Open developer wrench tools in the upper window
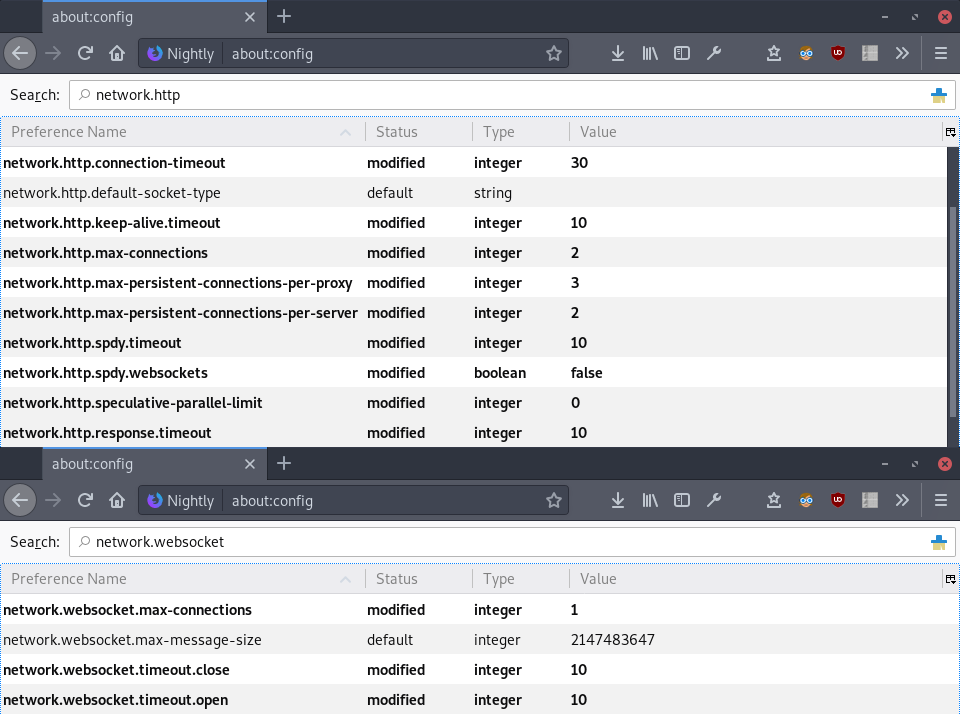The height and width of the screenshot is (714, 960). tap(713, 53)
